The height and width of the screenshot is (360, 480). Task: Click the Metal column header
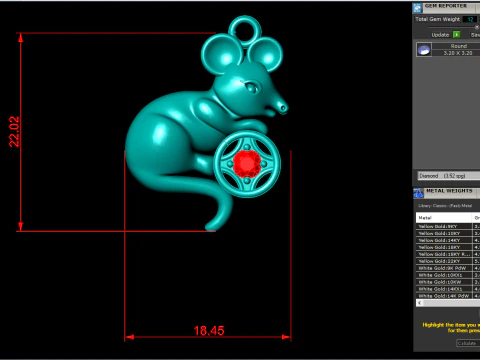click(x=444, y=218)
